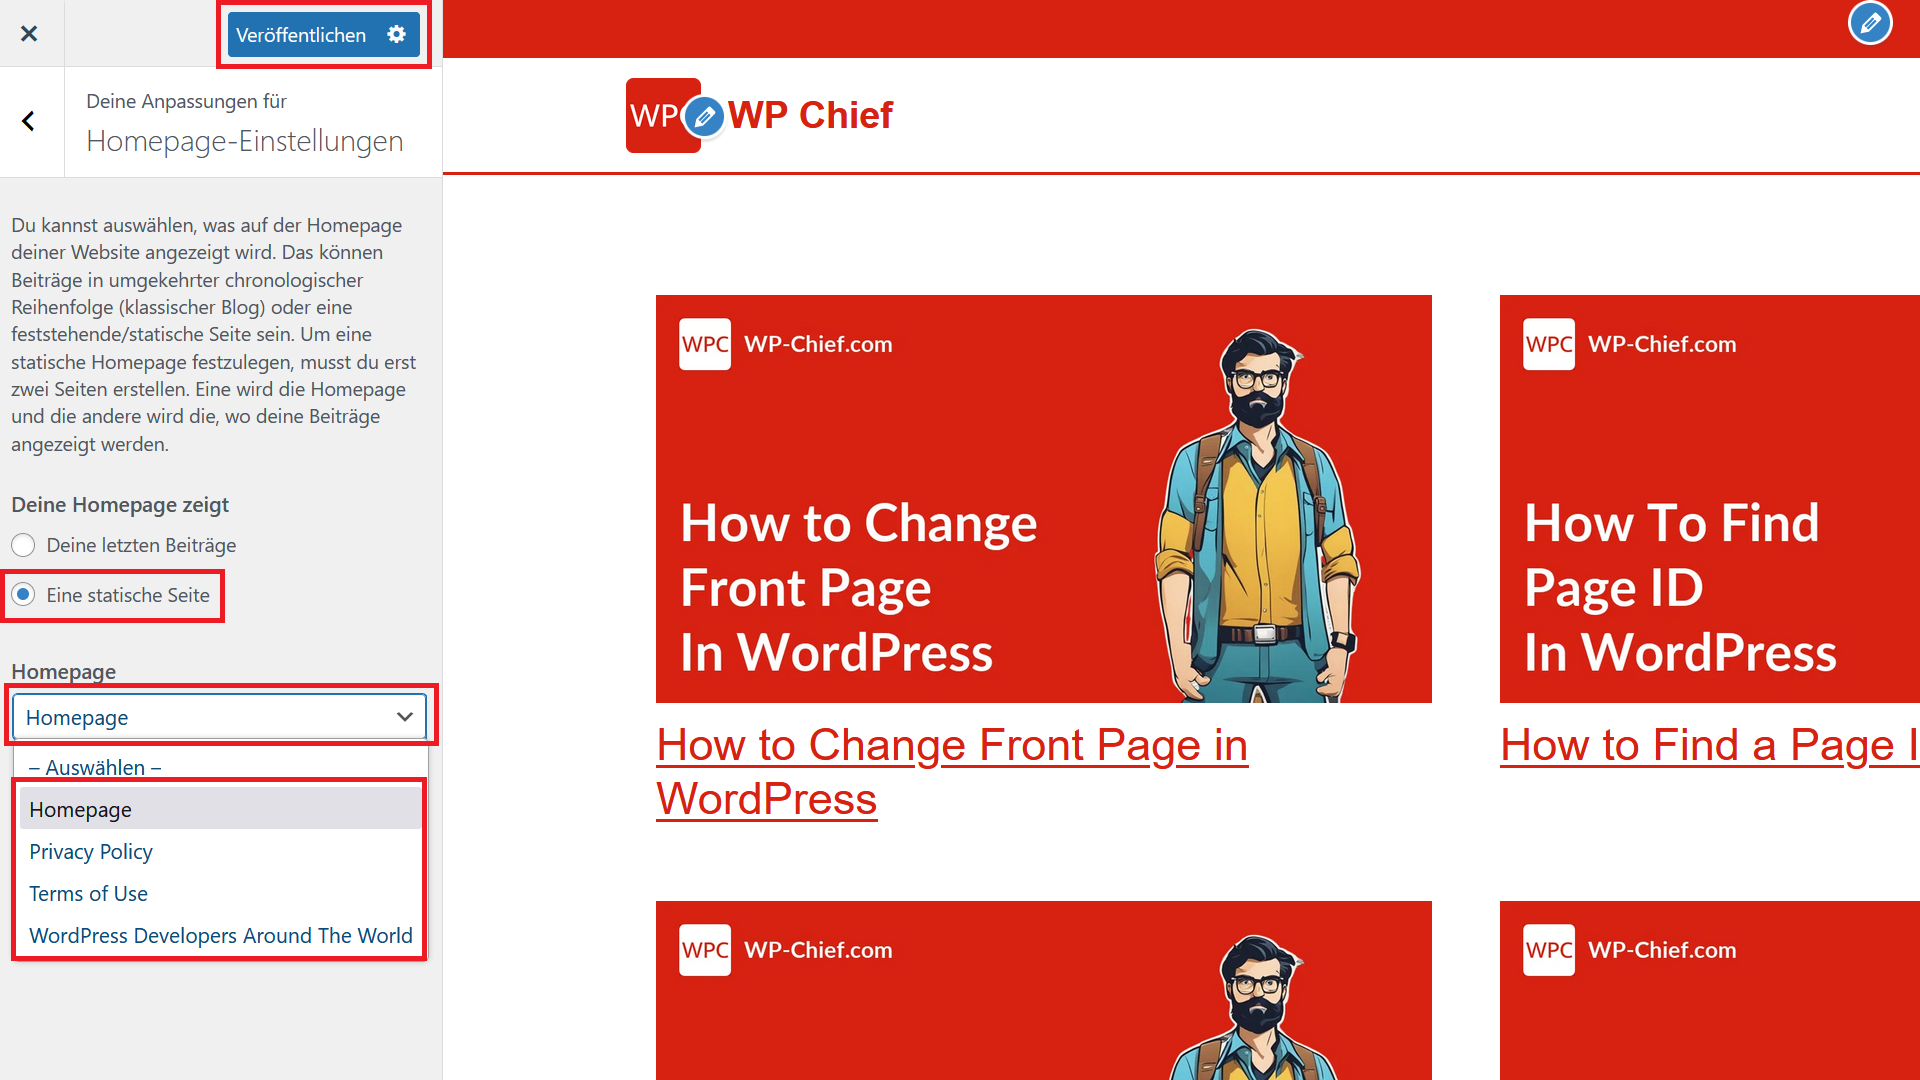
Task: Go back with the left chevron arrow
Action: click(29, 121)
